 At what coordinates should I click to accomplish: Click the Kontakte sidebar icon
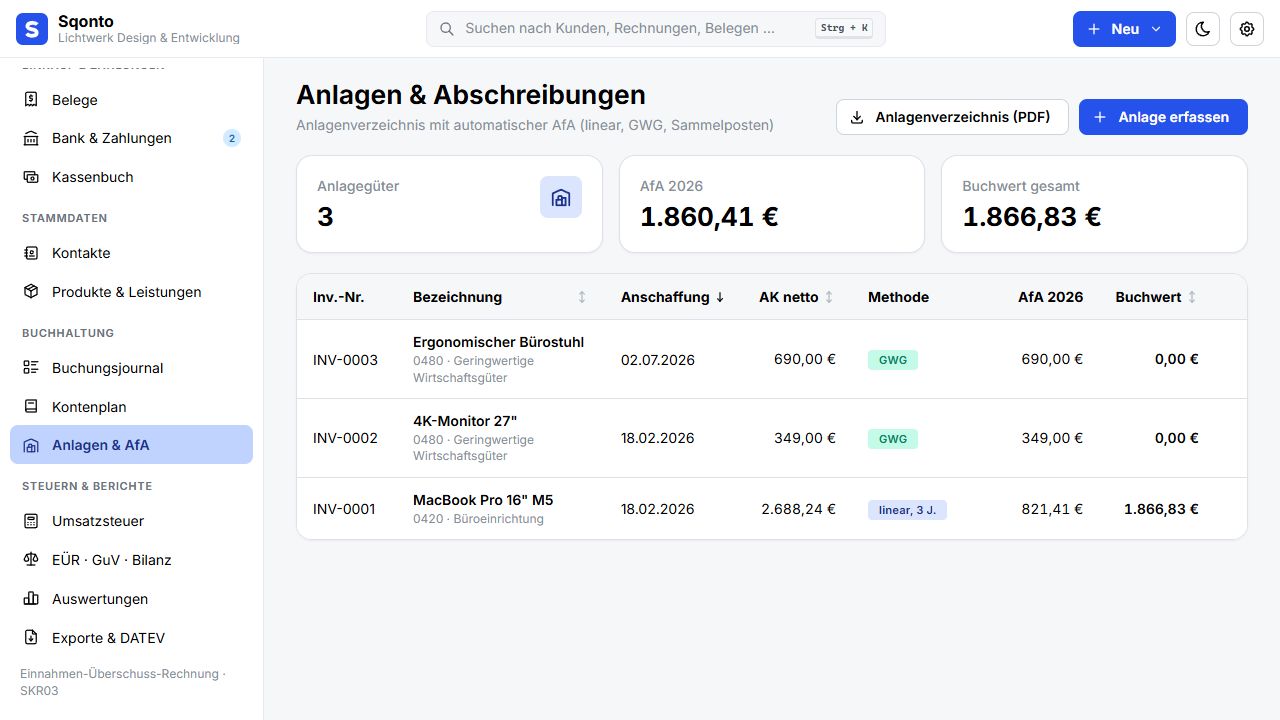tap(31, 253)
